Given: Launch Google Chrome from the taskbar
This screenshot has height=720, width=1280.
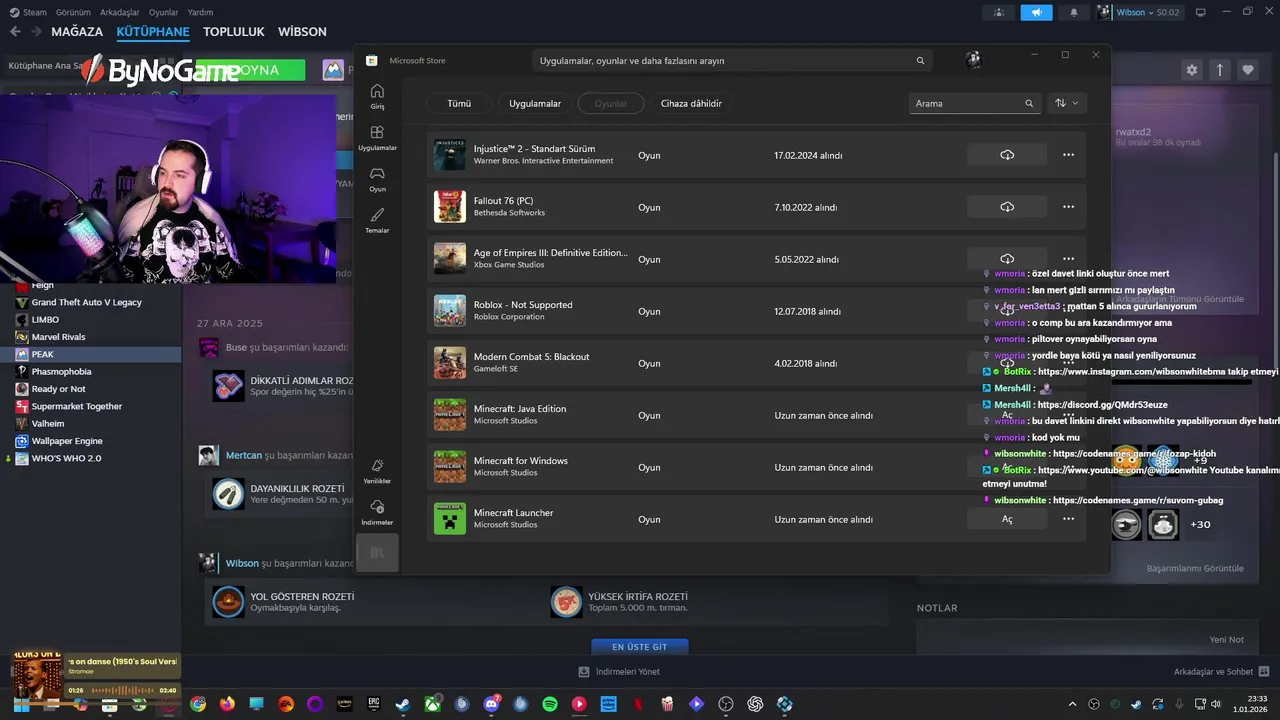Looking at the screenshot, I should pos(198,704).
